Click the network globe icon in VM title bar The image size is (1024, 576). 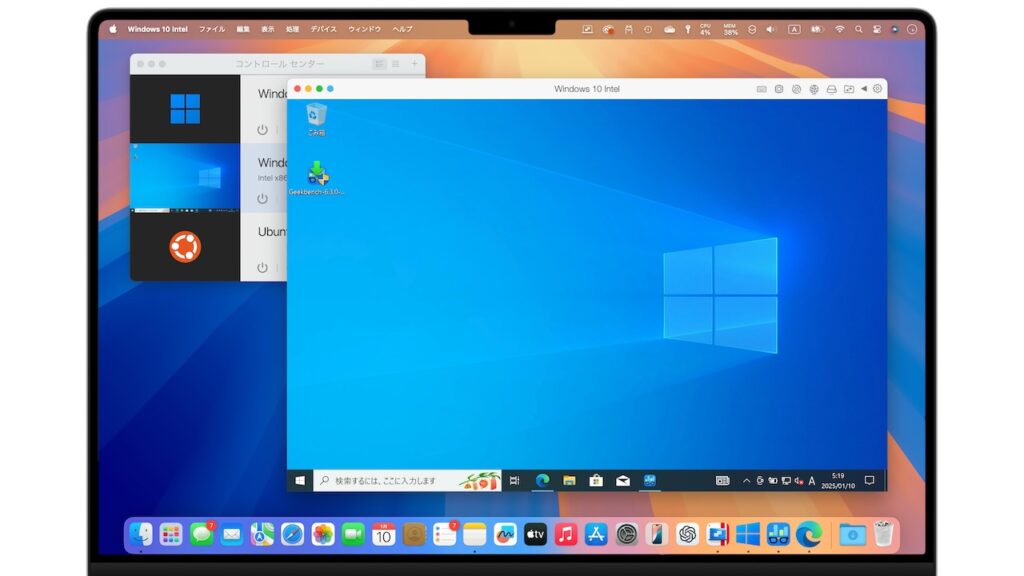(x=814, y=89)
